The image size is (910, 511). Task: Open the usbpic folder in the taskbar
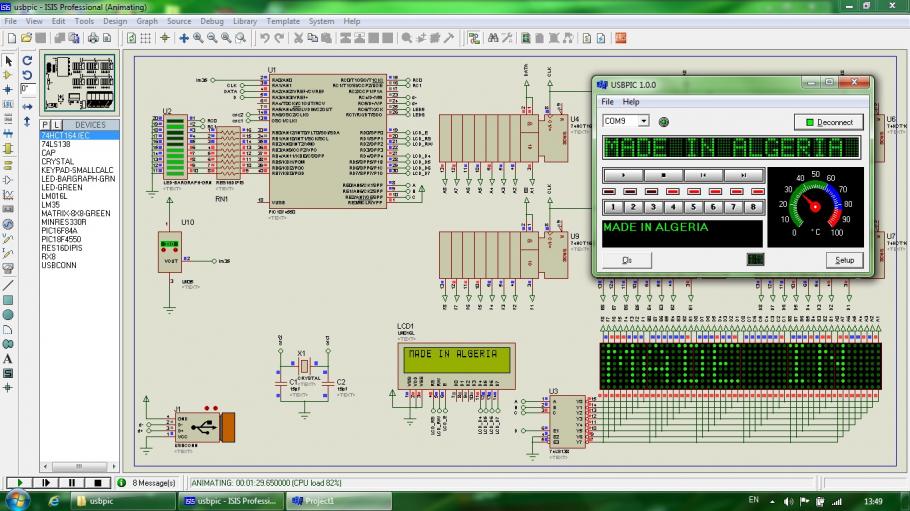(x=96, y=500)
